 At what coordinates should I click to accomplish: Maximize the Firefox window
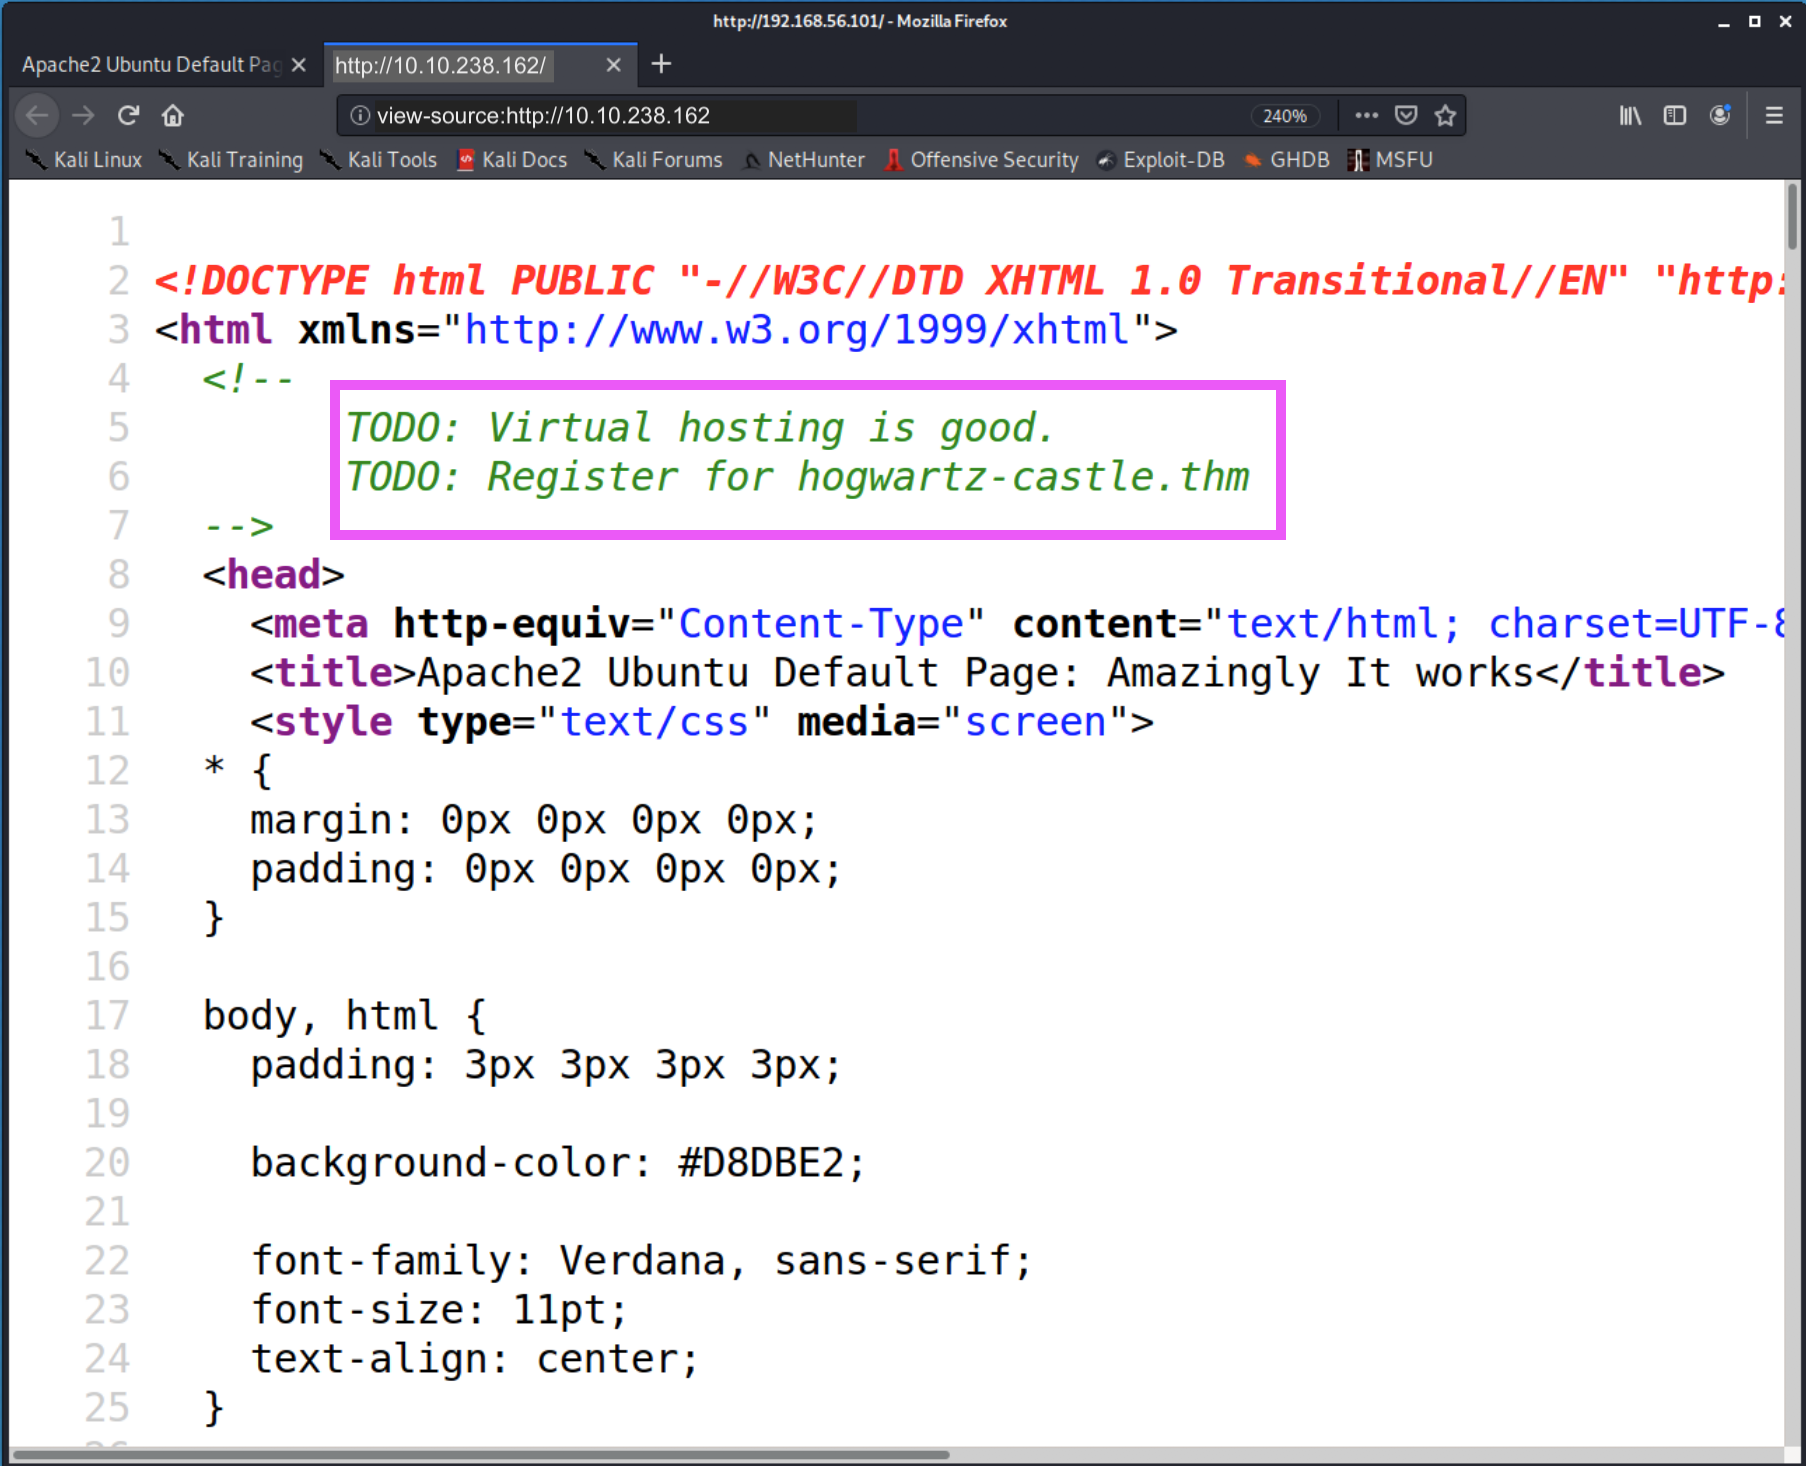(x=1755, y=22)
